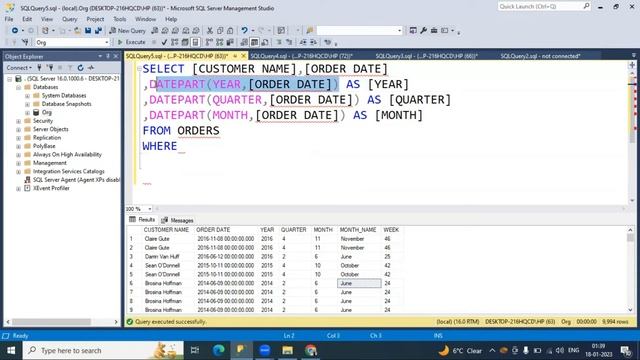Select XEvent Profiler in Object Explorer
The width and height of the screenshot is (640, 360).
[x=51, y=188]
